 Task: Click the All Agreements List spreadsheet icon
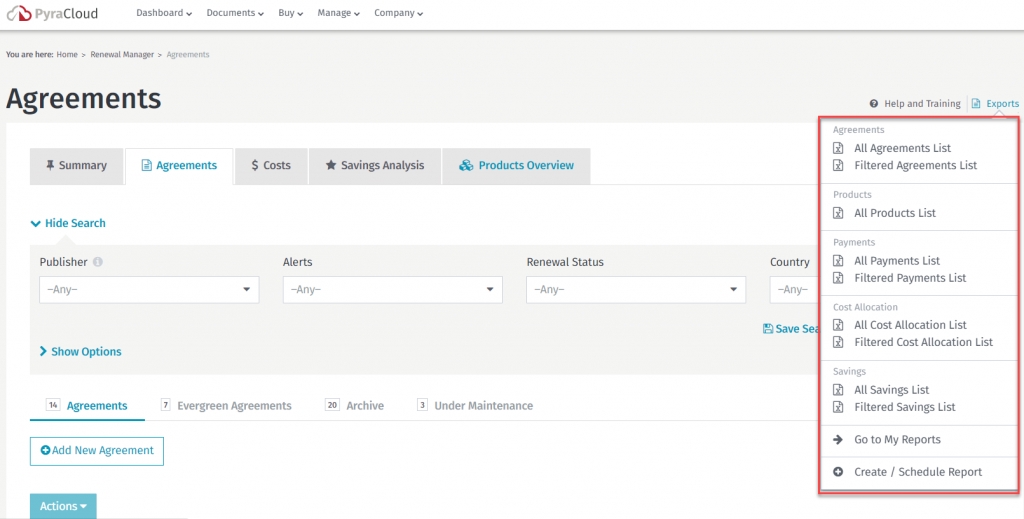838,148
